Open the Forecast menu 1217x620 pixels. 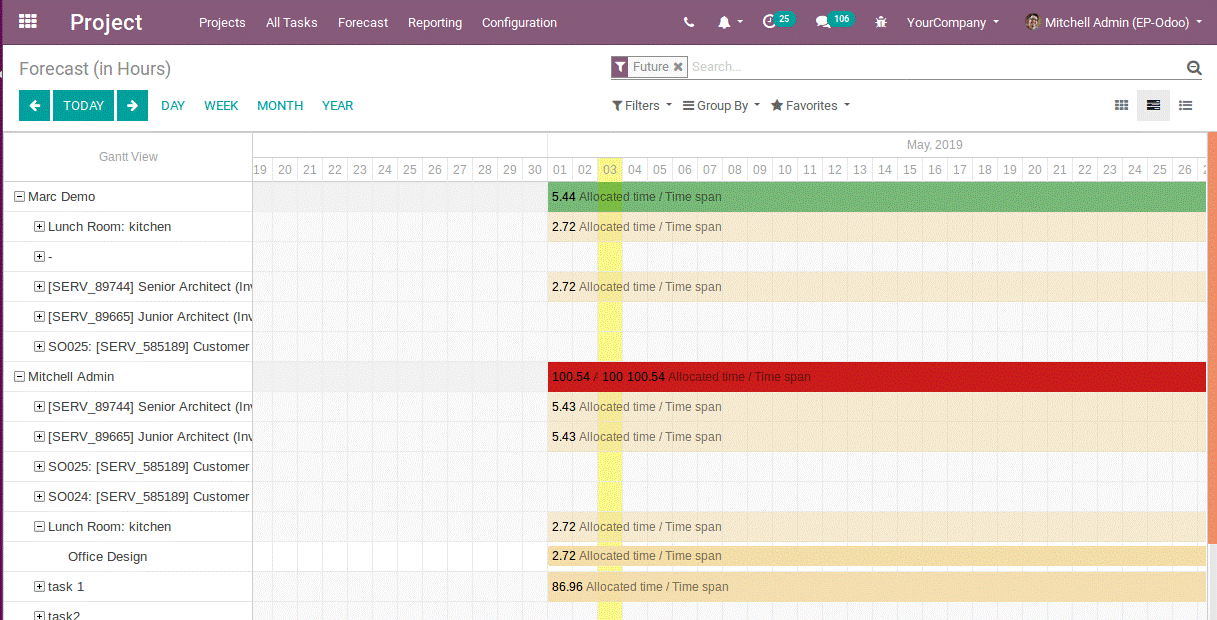pyautogui.click(x=363, y=22)
